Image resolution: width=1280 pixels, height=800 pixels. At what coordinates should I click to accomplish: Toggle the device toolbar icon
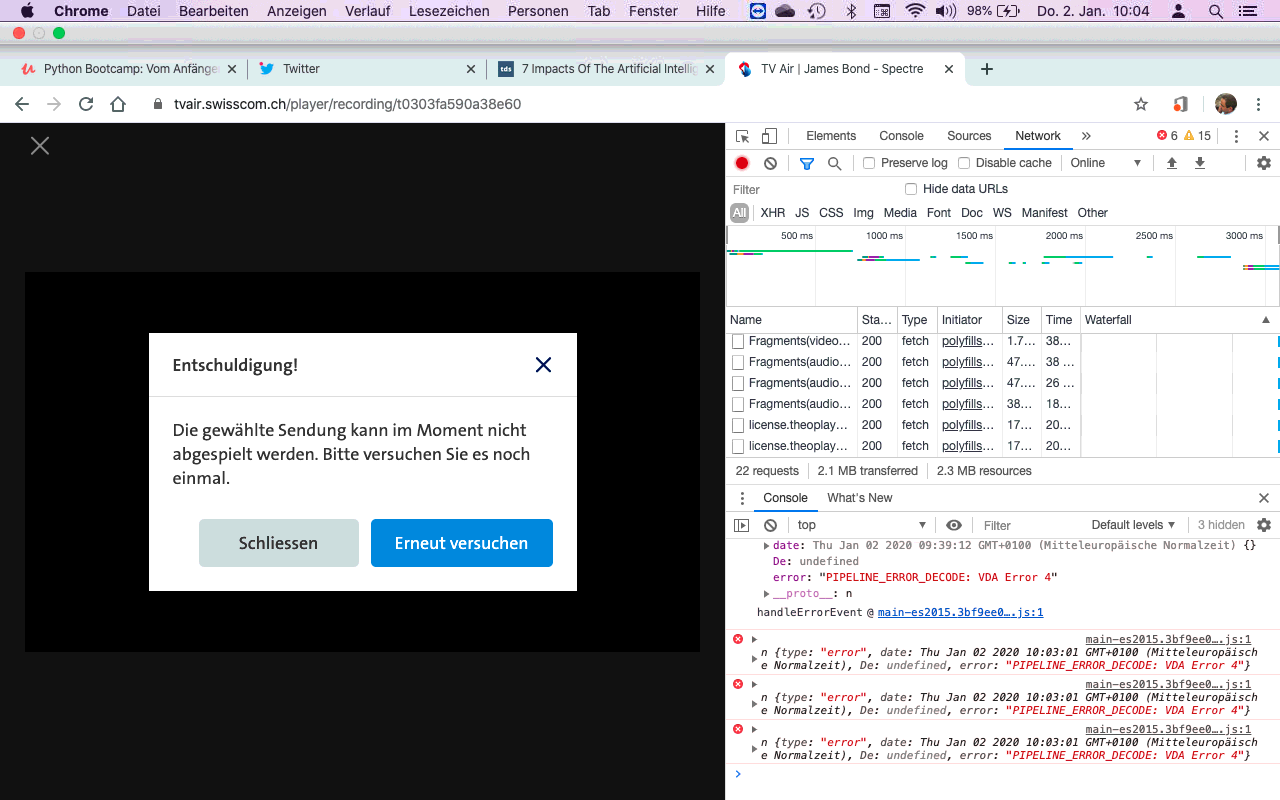pos(769,136)
